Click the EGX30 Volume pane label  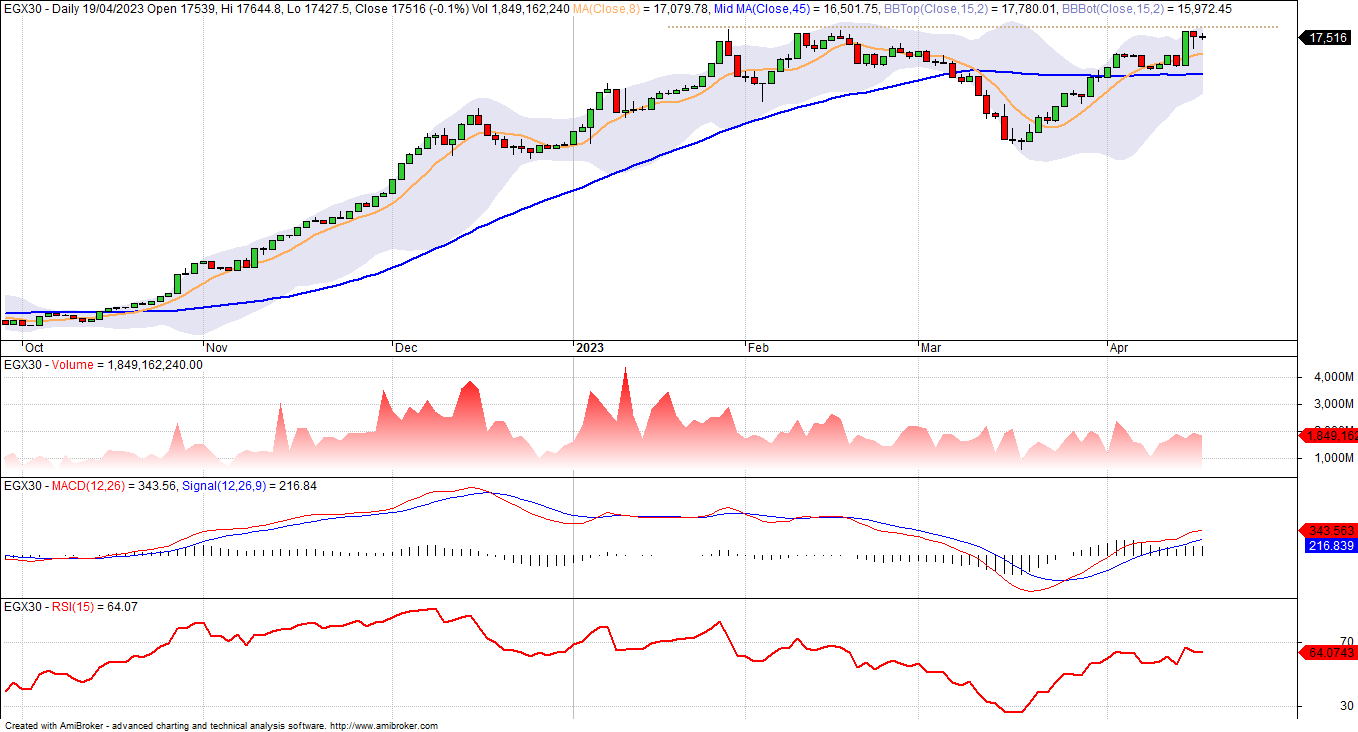click(x=70, y=365)
